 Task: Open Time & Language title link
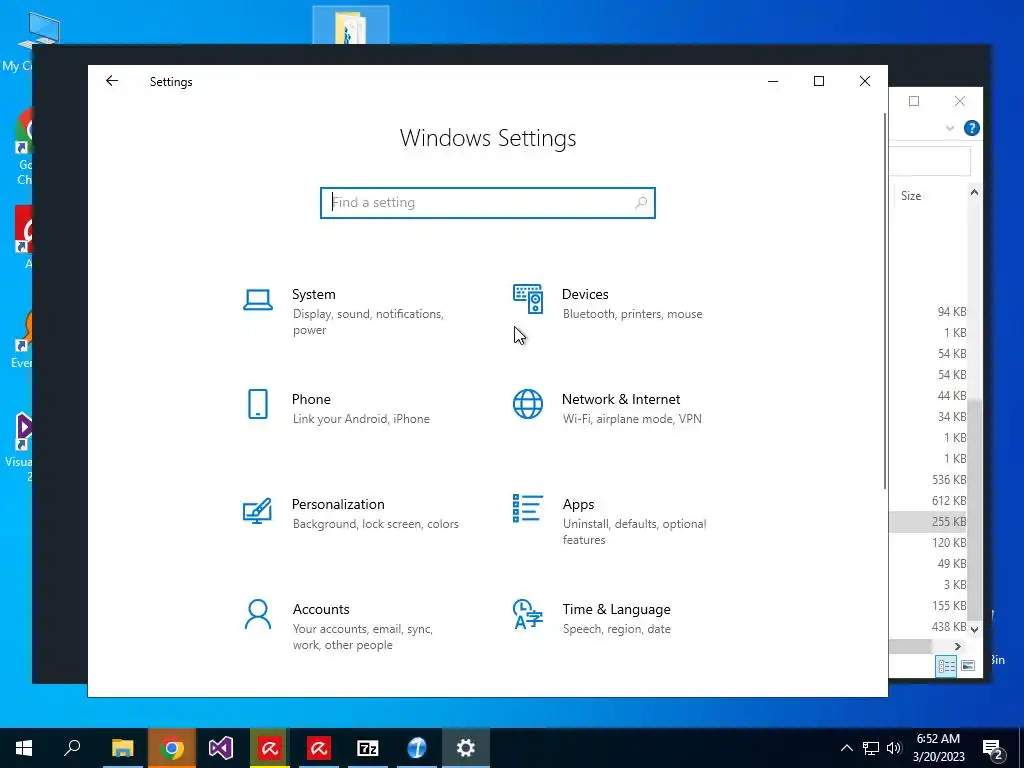(x=616, y=609)
